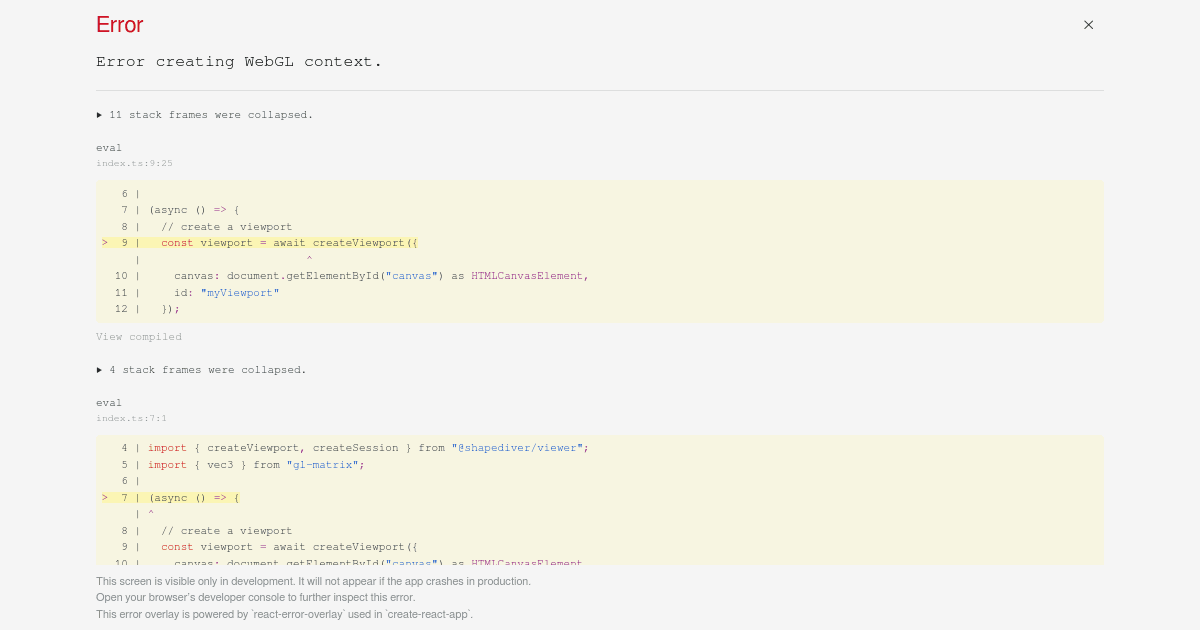
Task: Click line 12 closing '});' code
Action: (x=171, y=309)
